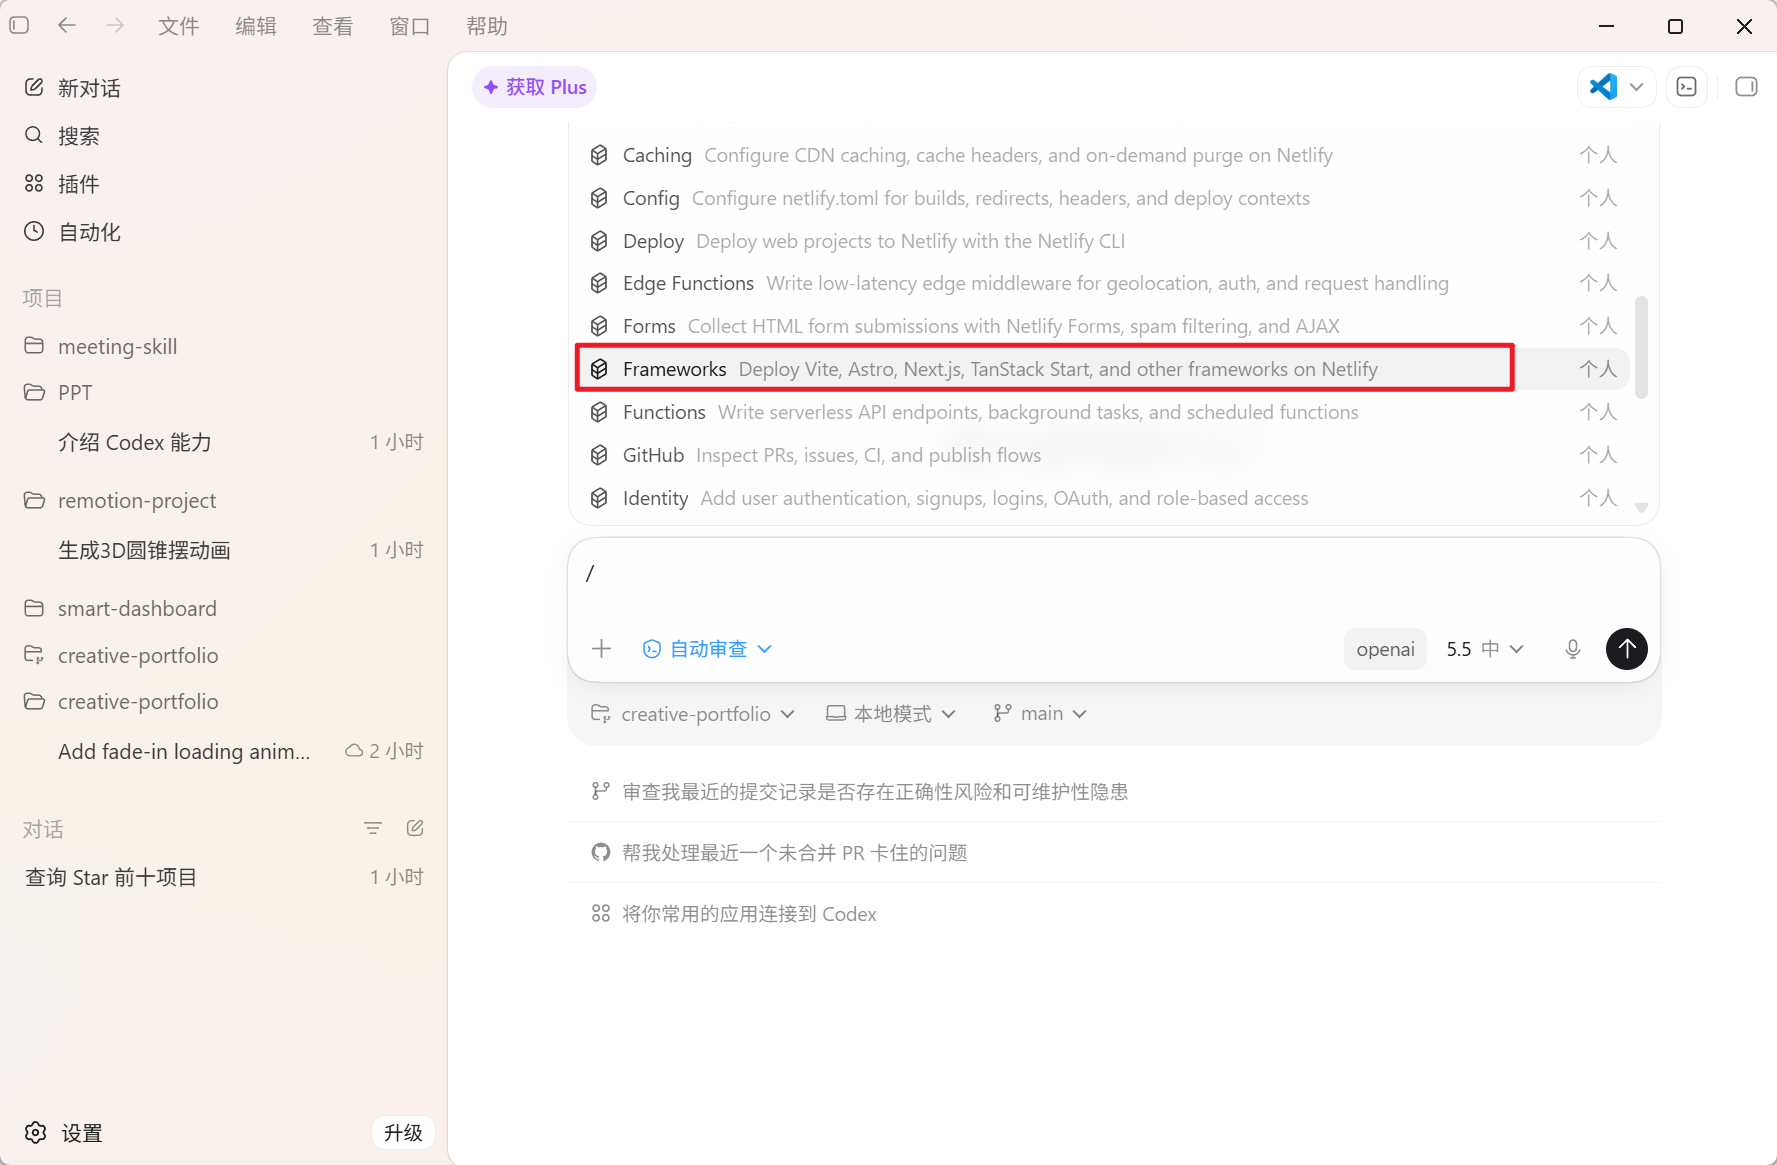The height and width of the screenshot is (1165, 1777).
Task: Open the smart-dashboard project
Action: tap(222, 608)
